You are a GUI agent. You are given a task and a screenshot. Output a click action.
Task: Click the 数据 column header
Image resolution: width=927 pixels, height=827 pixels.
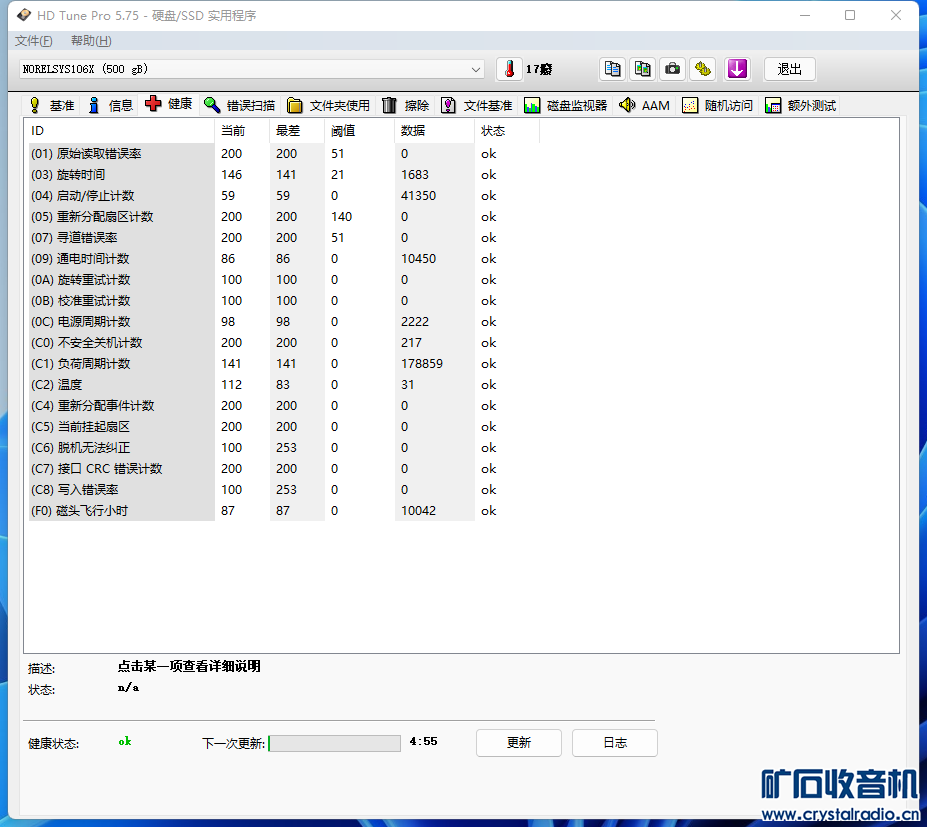click(435, 131)
